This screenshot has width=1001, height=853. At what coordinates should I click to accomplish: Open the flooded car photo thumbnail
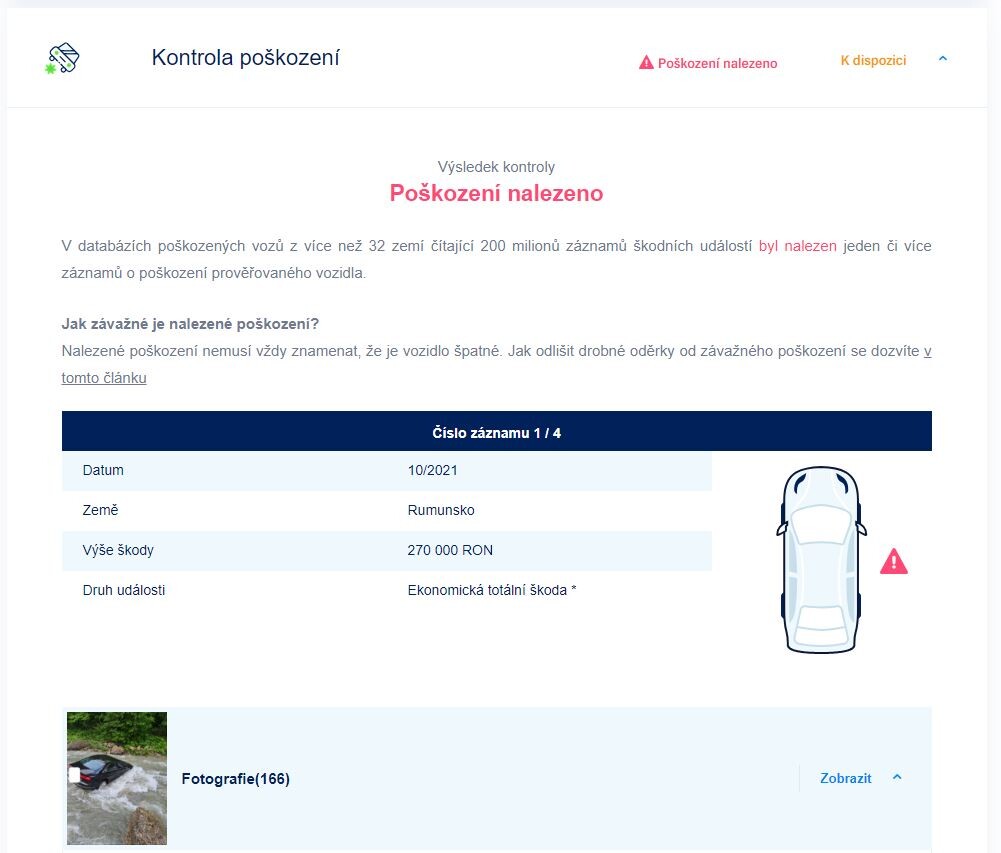117,778
